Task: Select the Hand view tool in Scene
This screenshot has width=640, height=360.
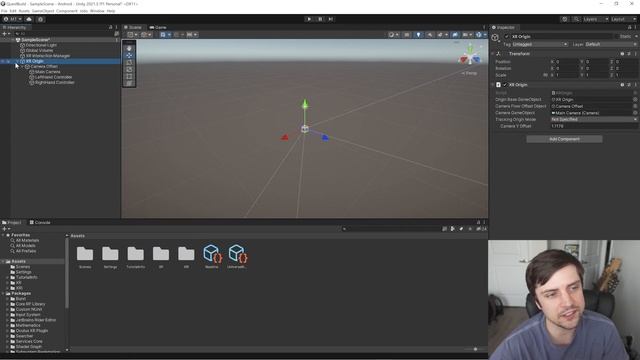Action: click(x=129, y=48)
